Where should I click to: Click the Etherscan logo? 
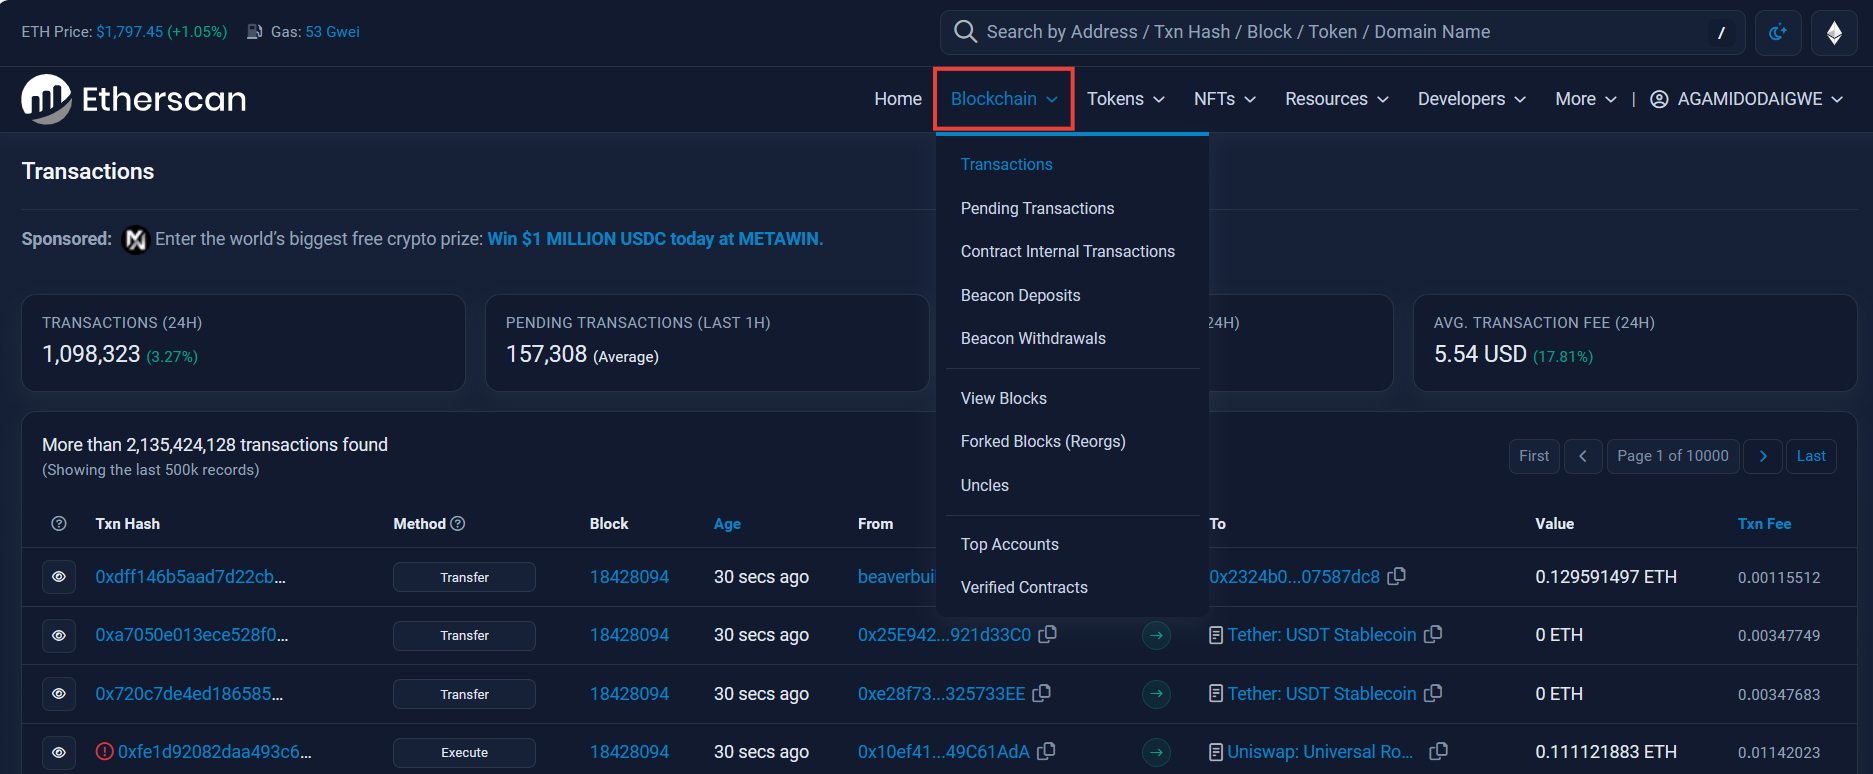(134, 99)
